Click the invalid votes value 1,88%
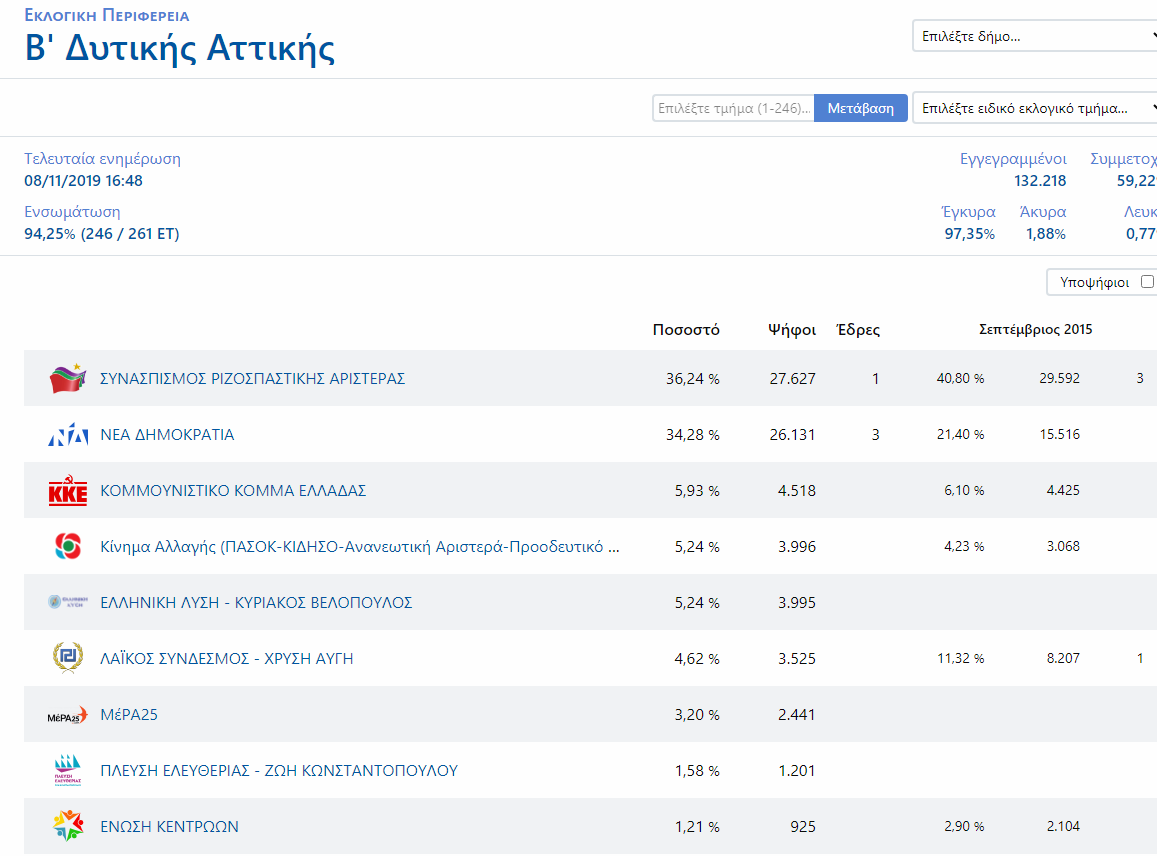This screenshot has width=1157, height=856. point(1046,234)
